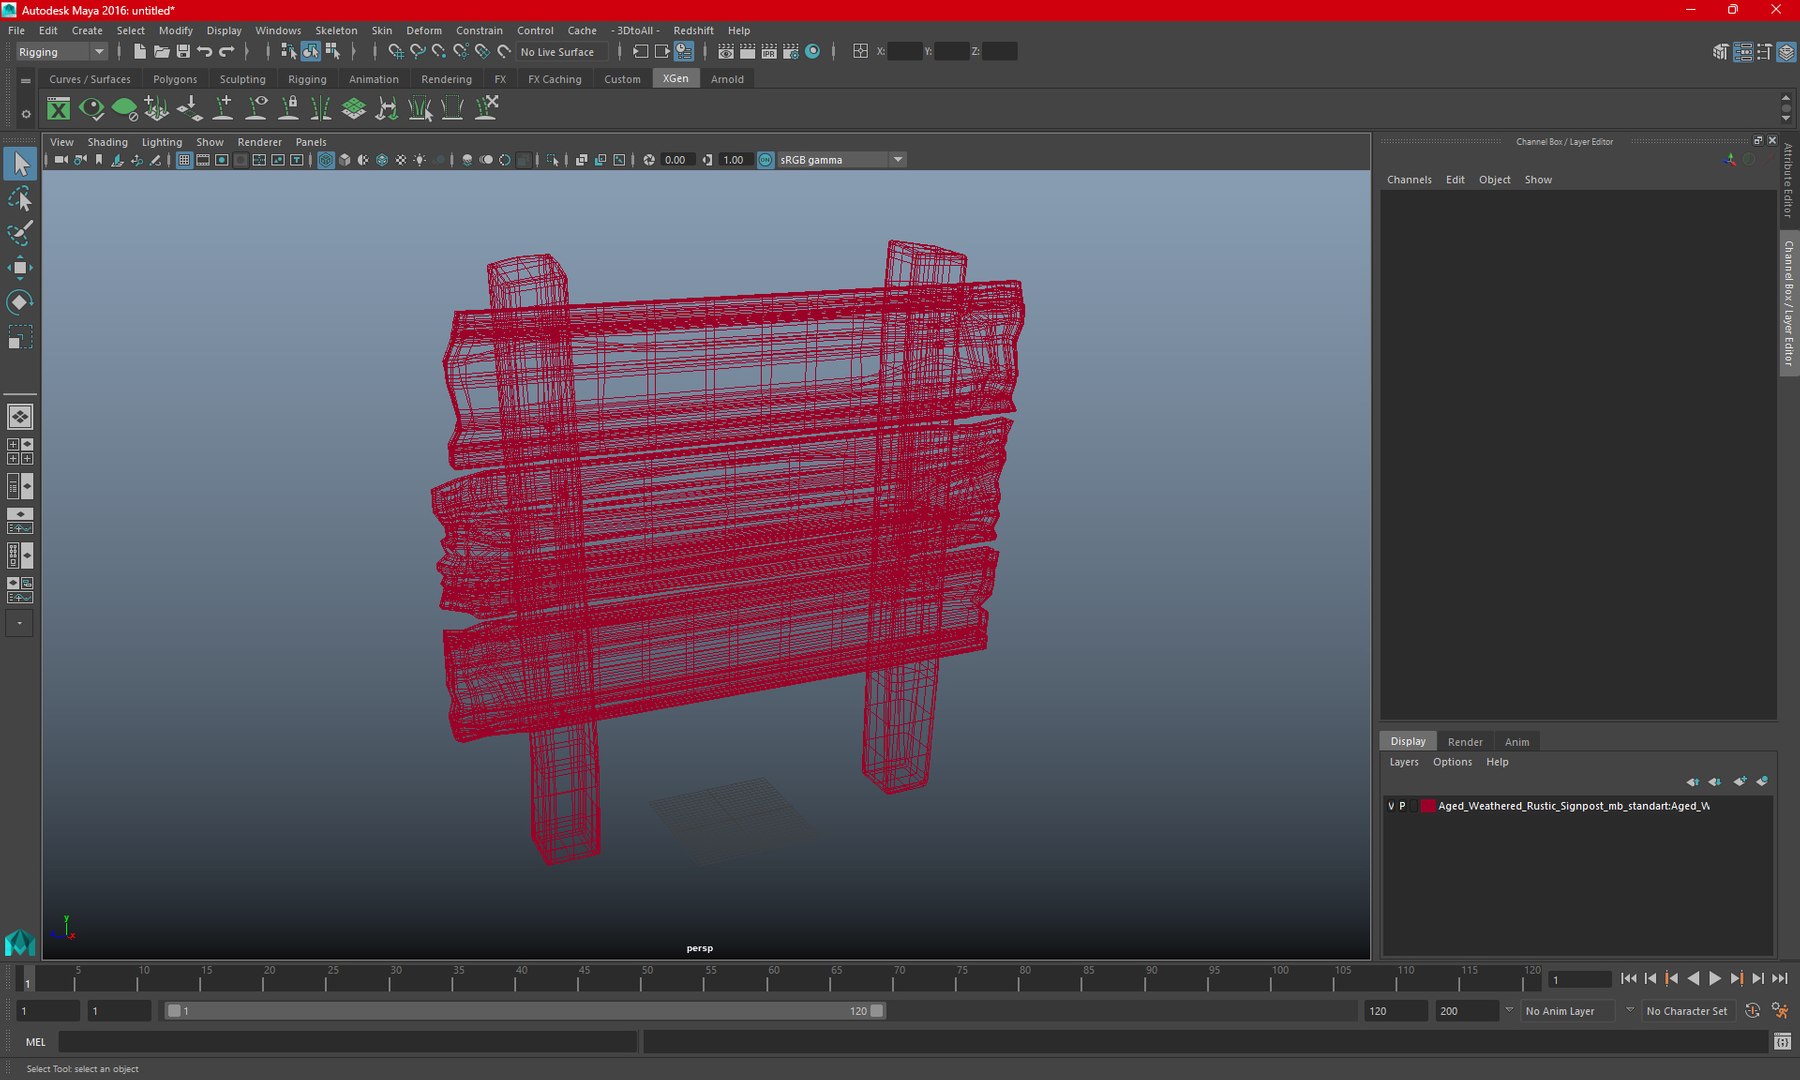Click XGen add guide shelf icon

coord(223,108)
